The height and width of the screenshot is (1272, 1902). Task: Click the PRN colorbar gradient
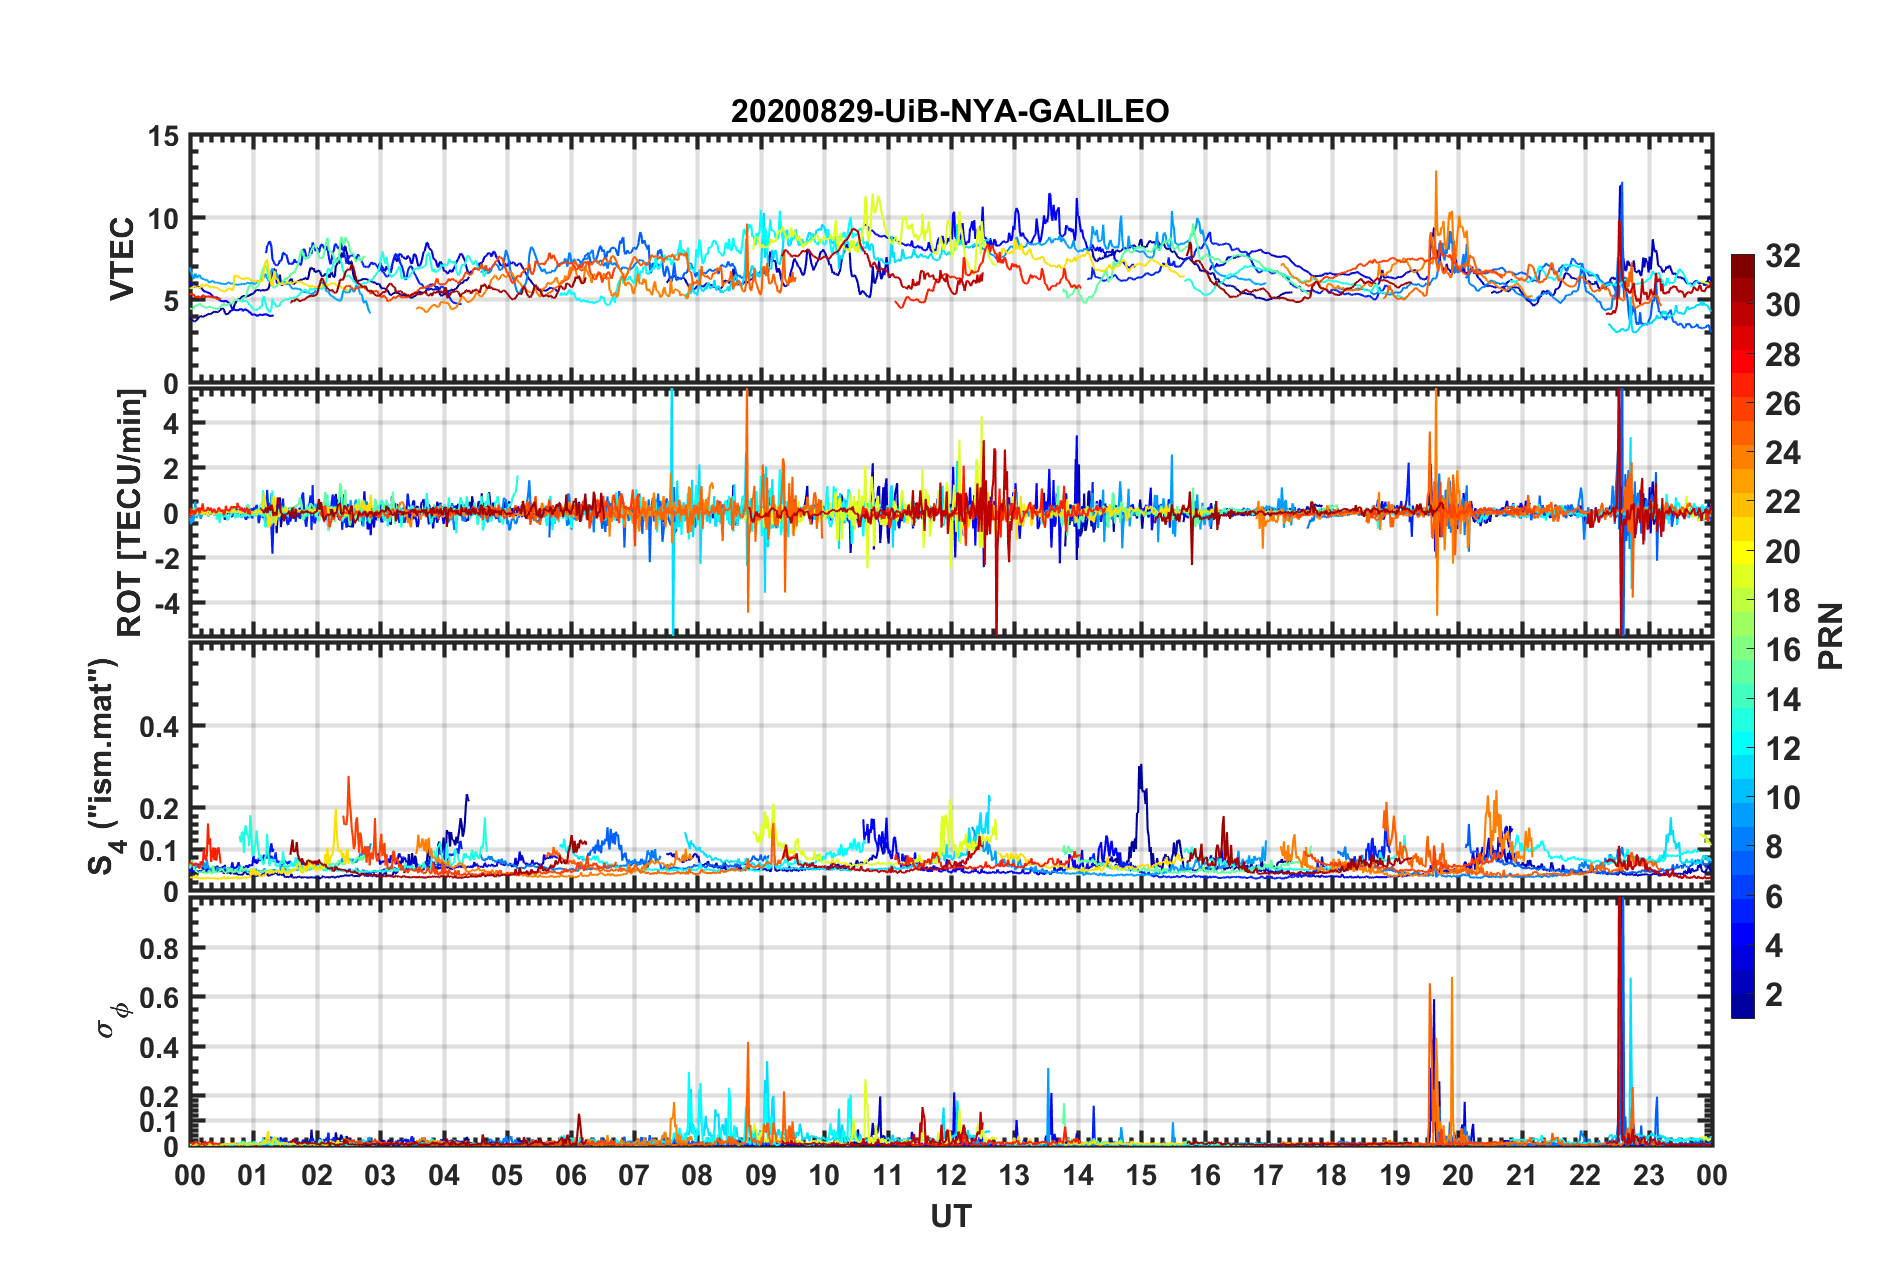pyautogui.click(x=1742, y=637)
